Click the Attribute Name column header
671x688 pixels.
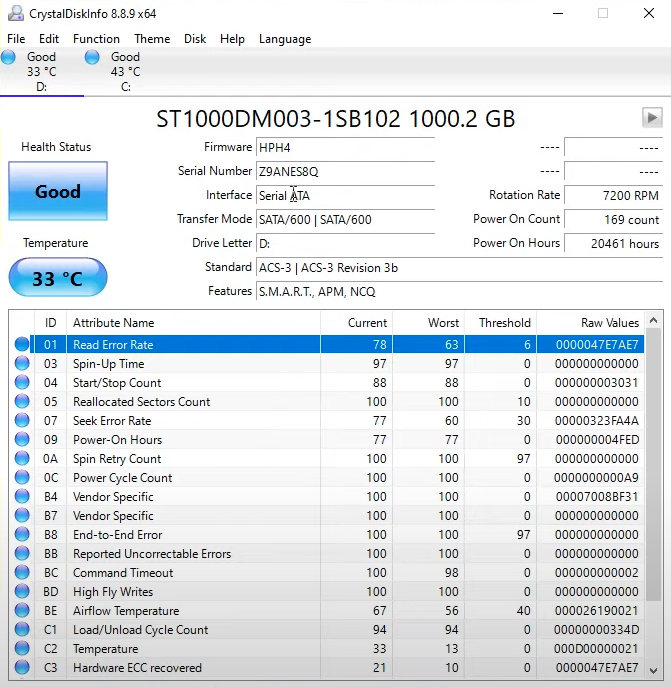(194, 322)
